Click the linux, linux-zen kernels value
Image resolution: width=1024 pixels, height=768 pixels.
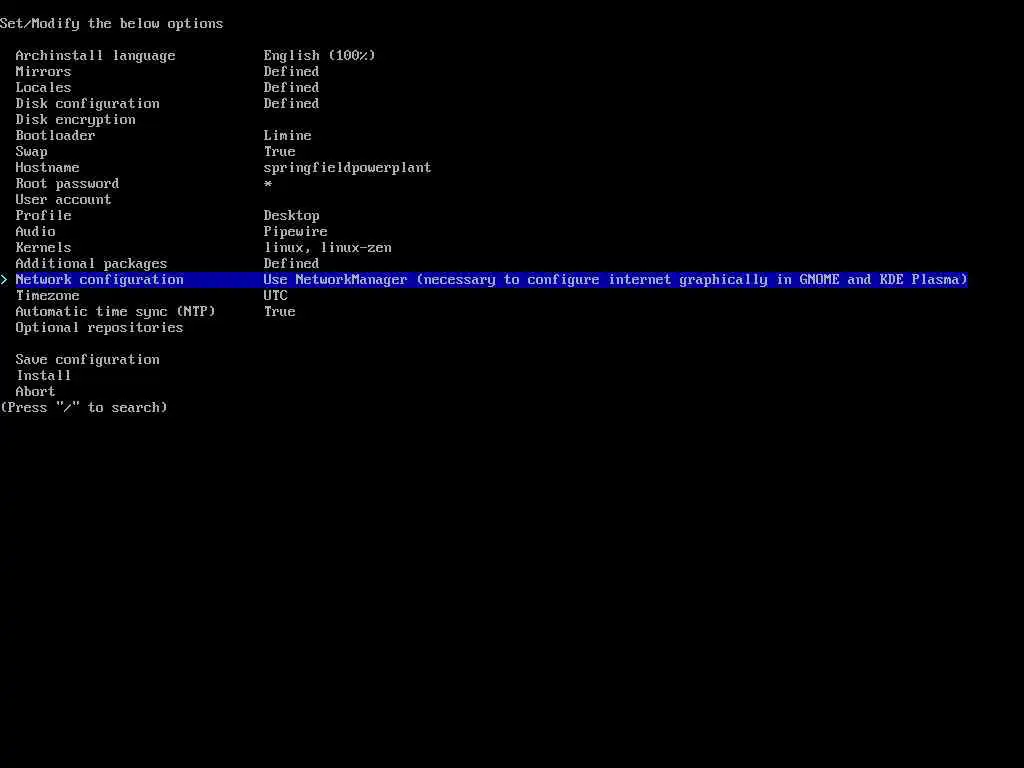[328, 248]
